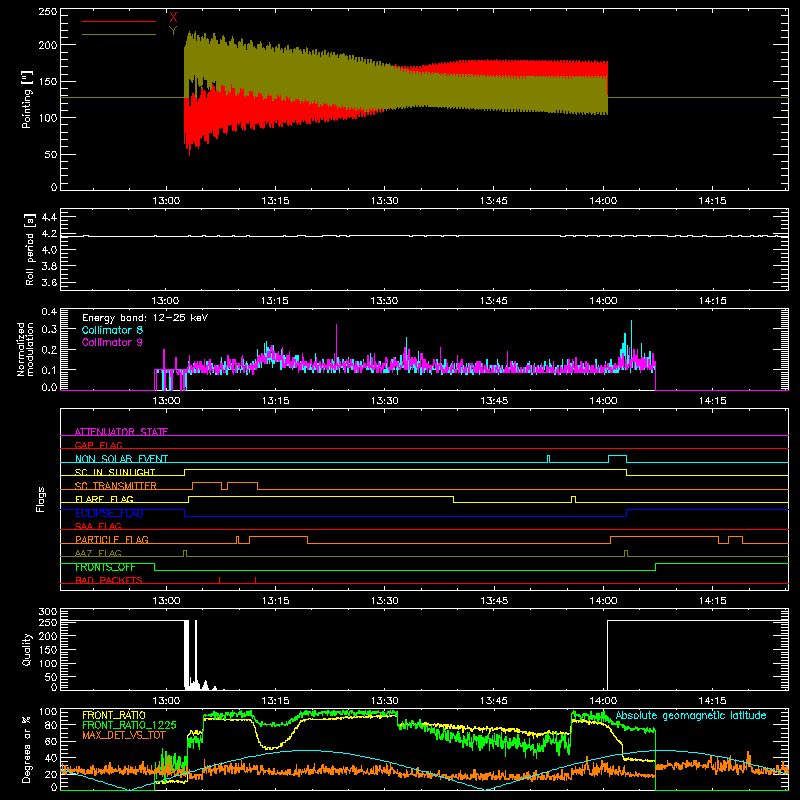Select the ATTENUATOR_STATE flag label

[x=121, y=432]
